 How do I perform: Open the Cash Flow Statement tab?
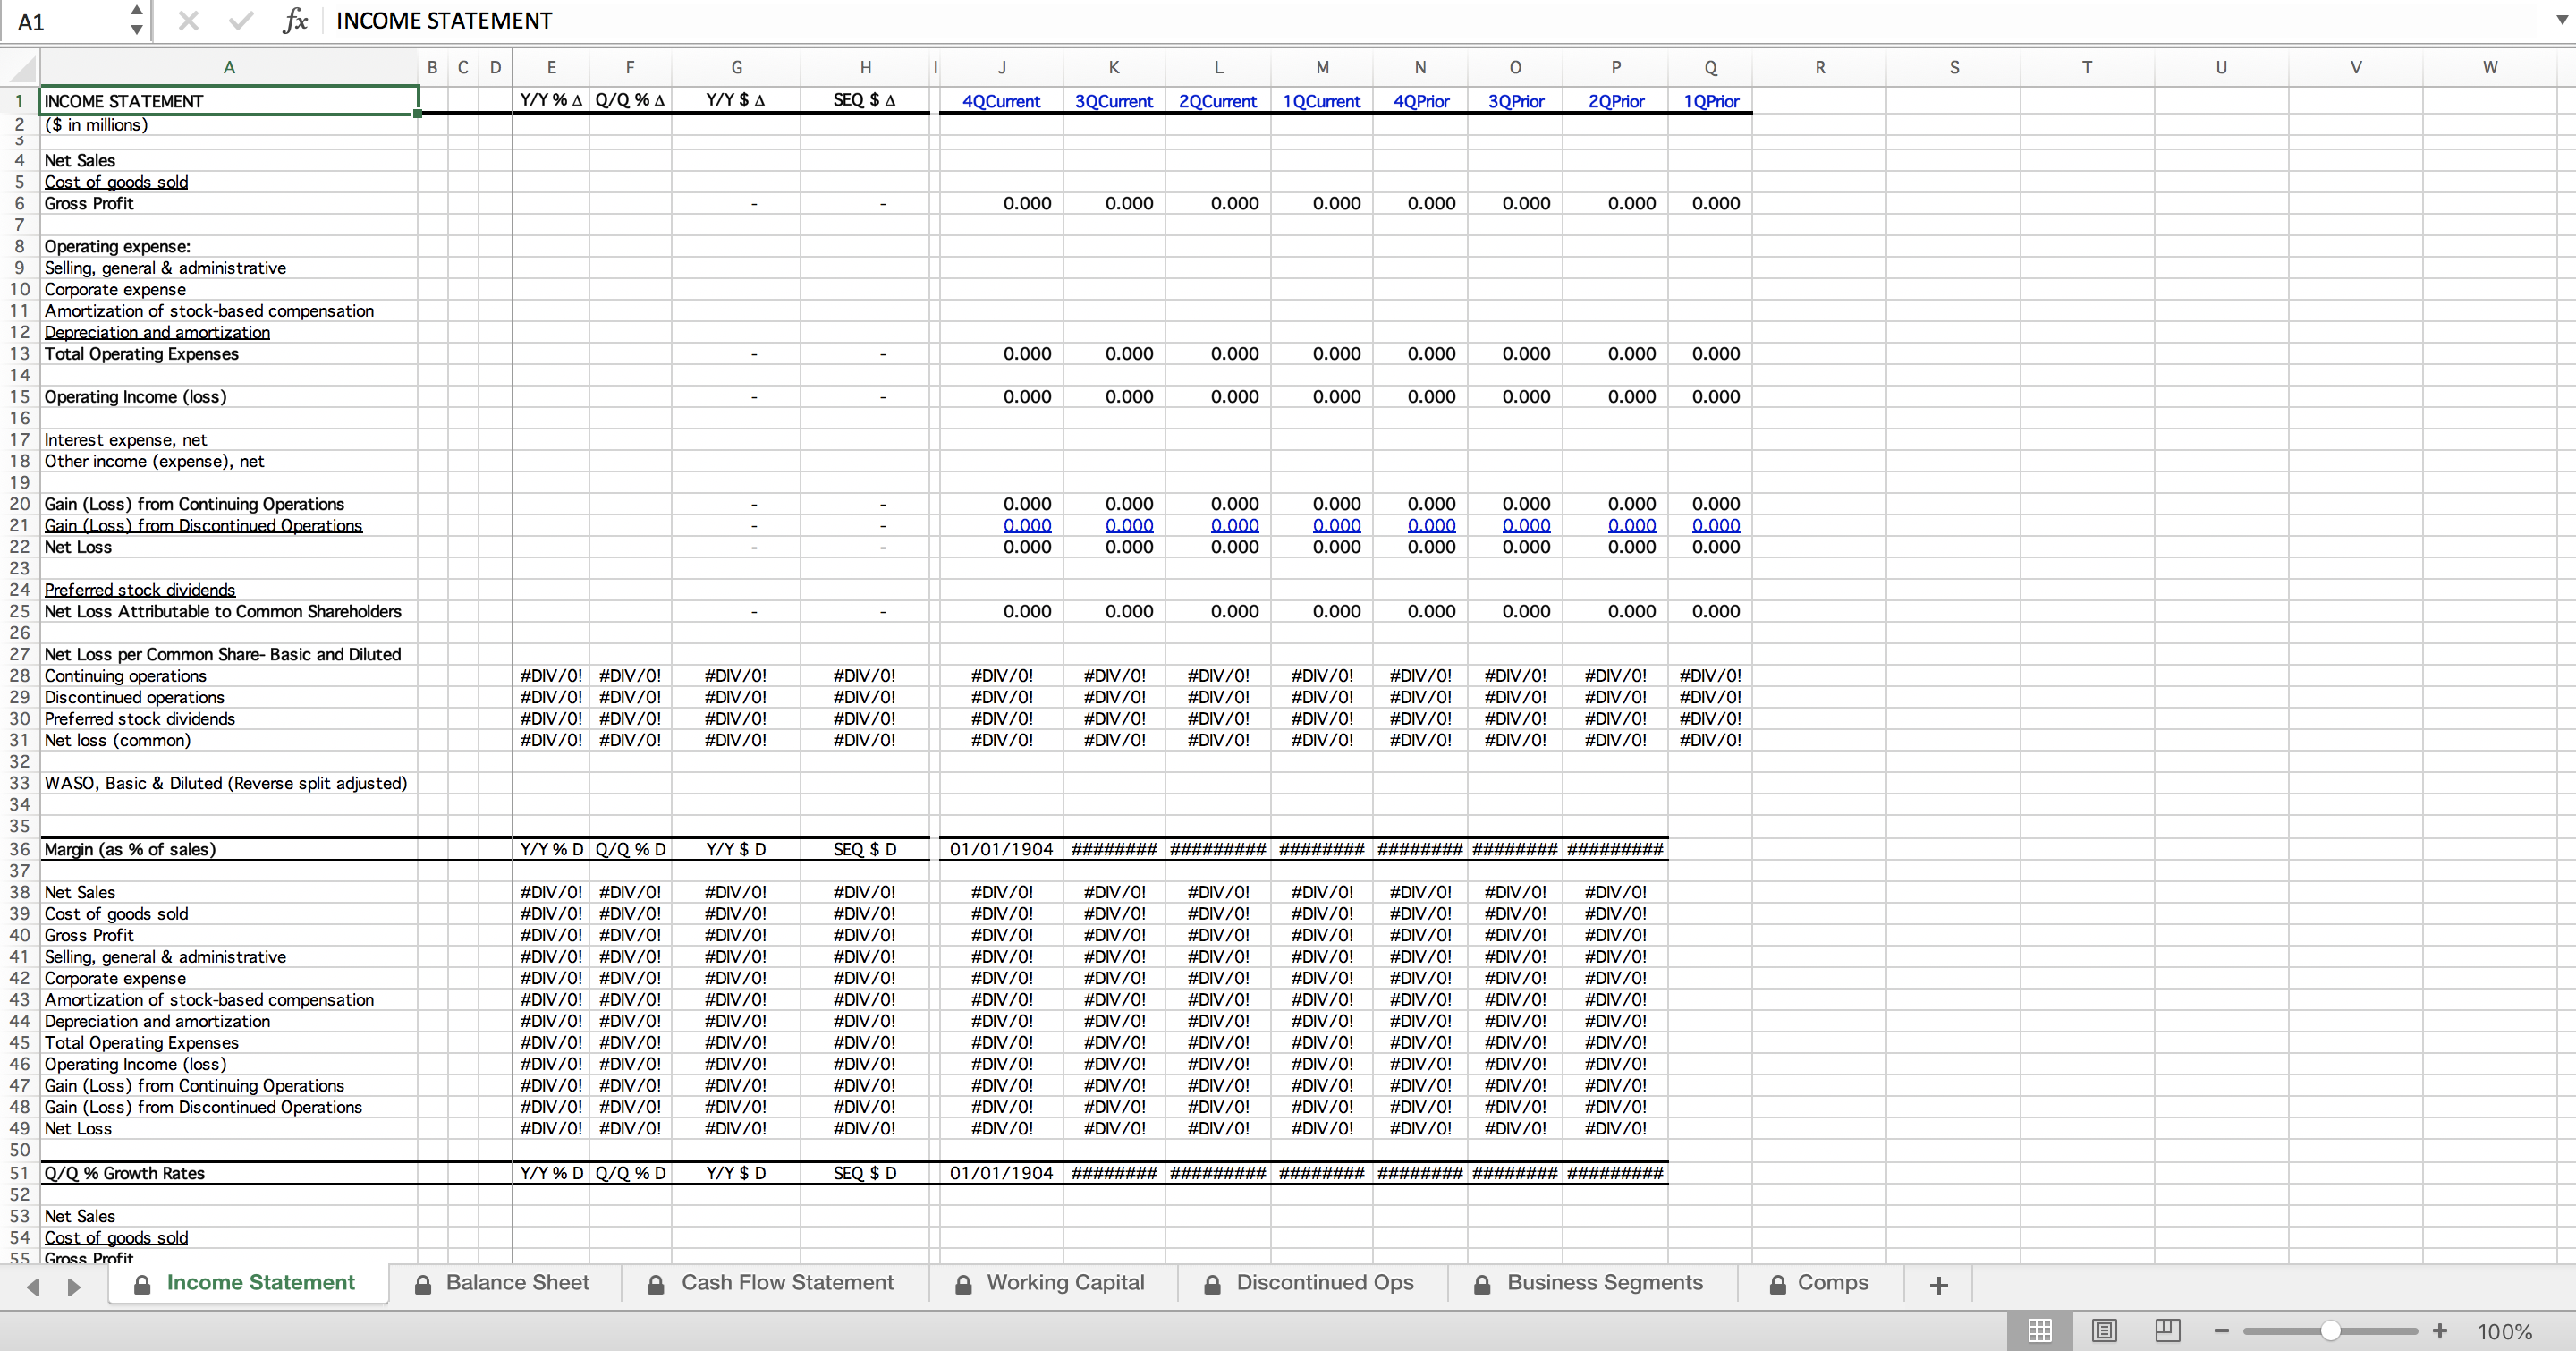pos(773,1283)
